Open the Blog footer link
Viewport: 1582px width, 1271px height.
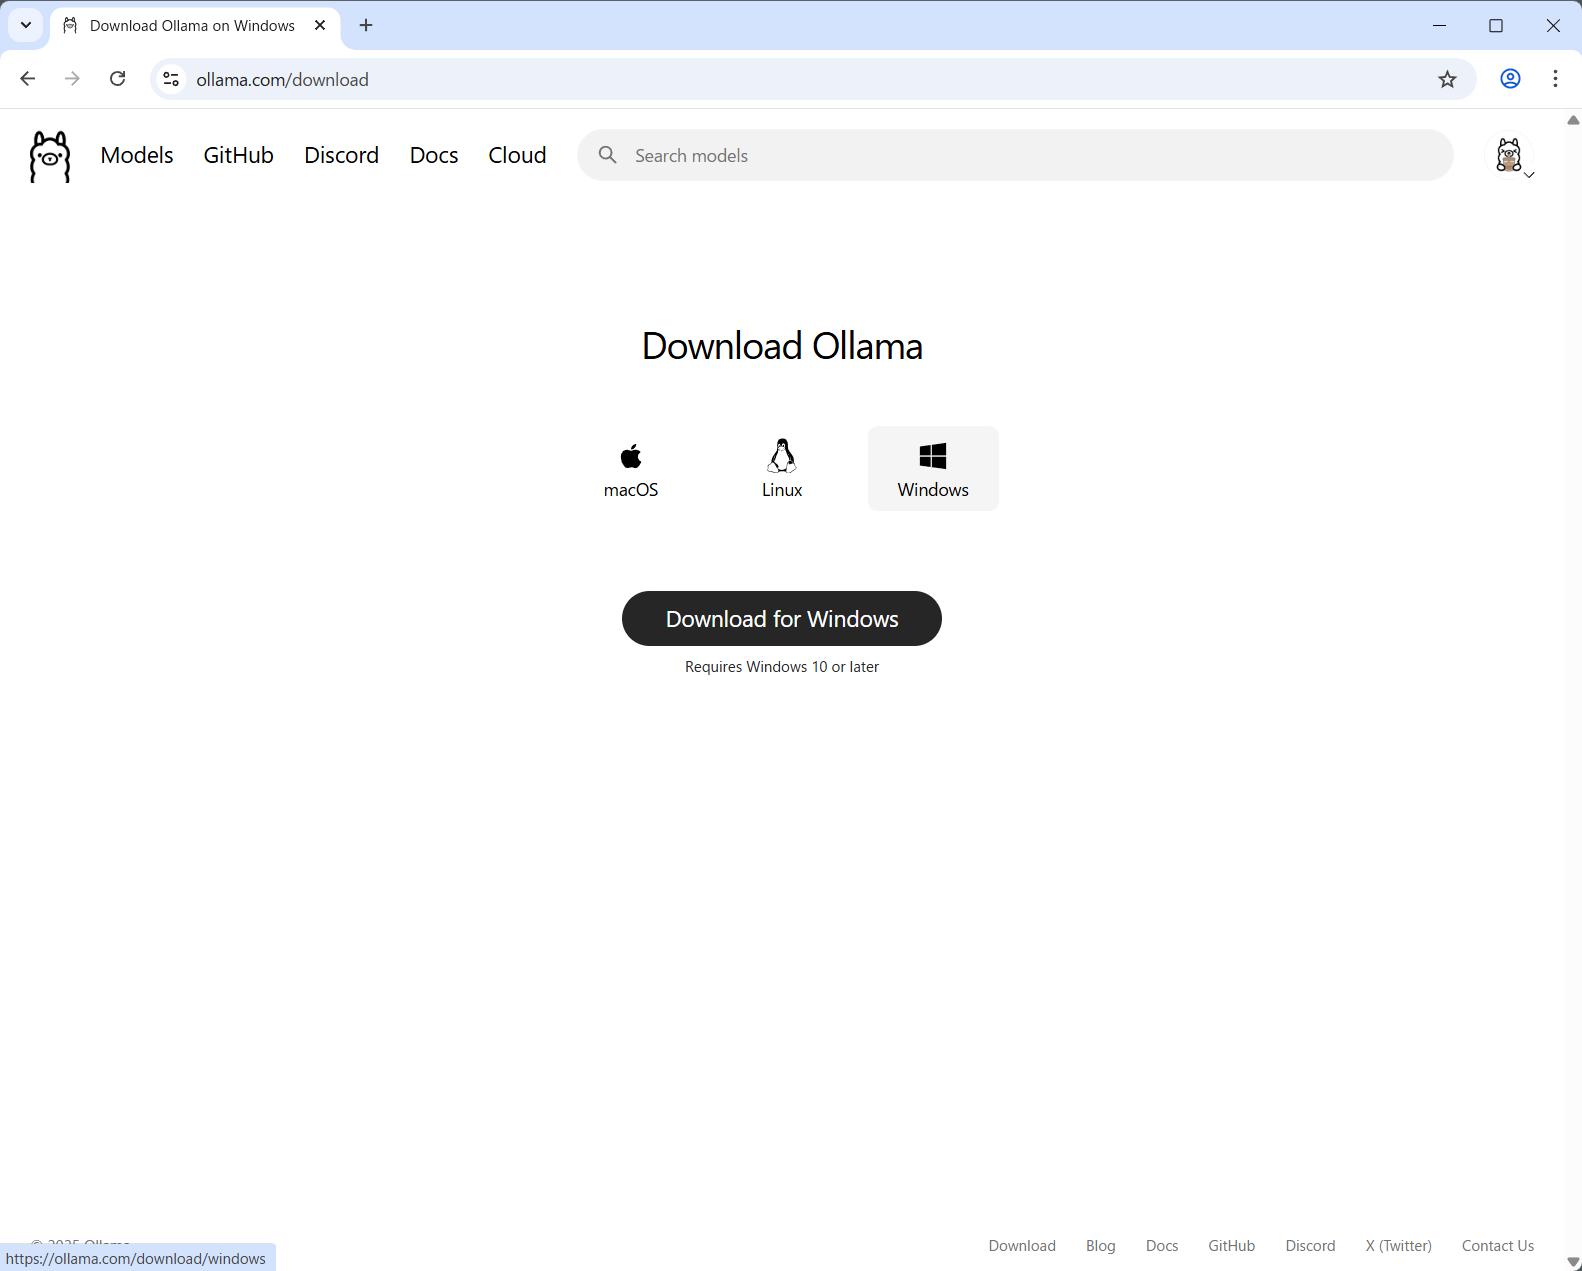1100,1245
